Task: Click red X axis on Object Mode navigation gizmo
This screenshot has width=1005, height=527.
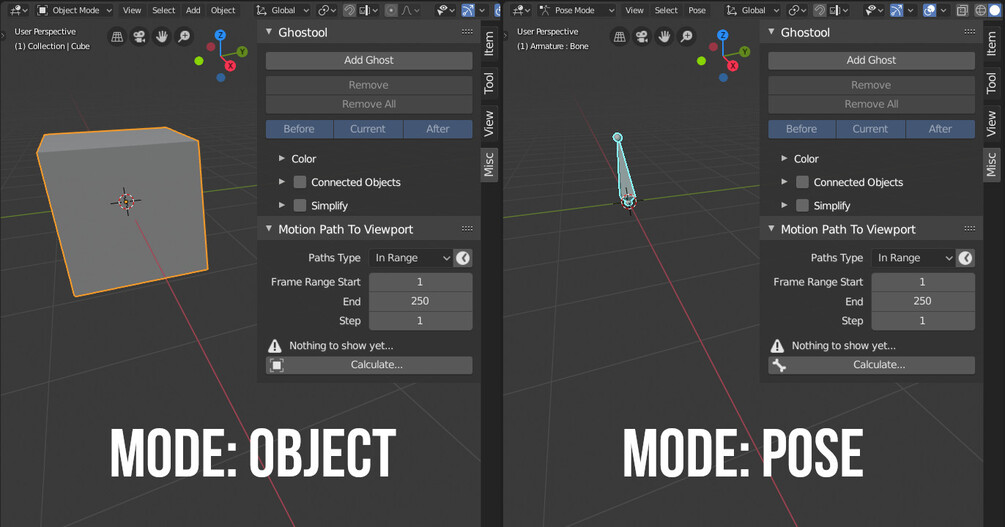Action: click(x=230, y=65)
